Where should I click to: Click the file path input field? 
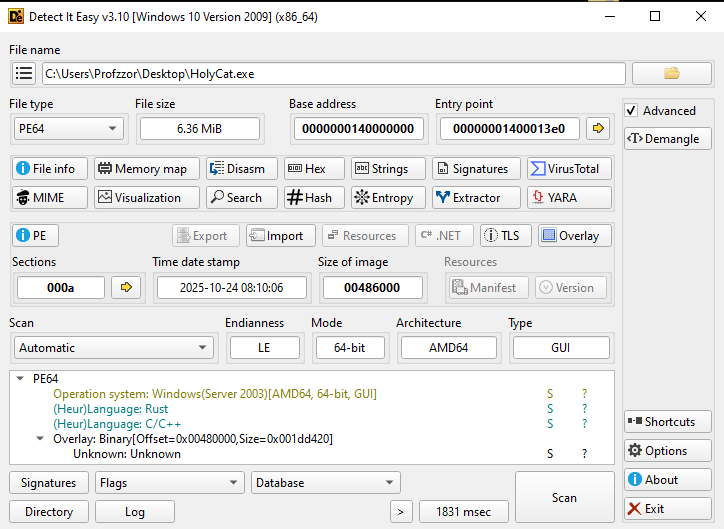pyautogui.click(x=333, y=74)
